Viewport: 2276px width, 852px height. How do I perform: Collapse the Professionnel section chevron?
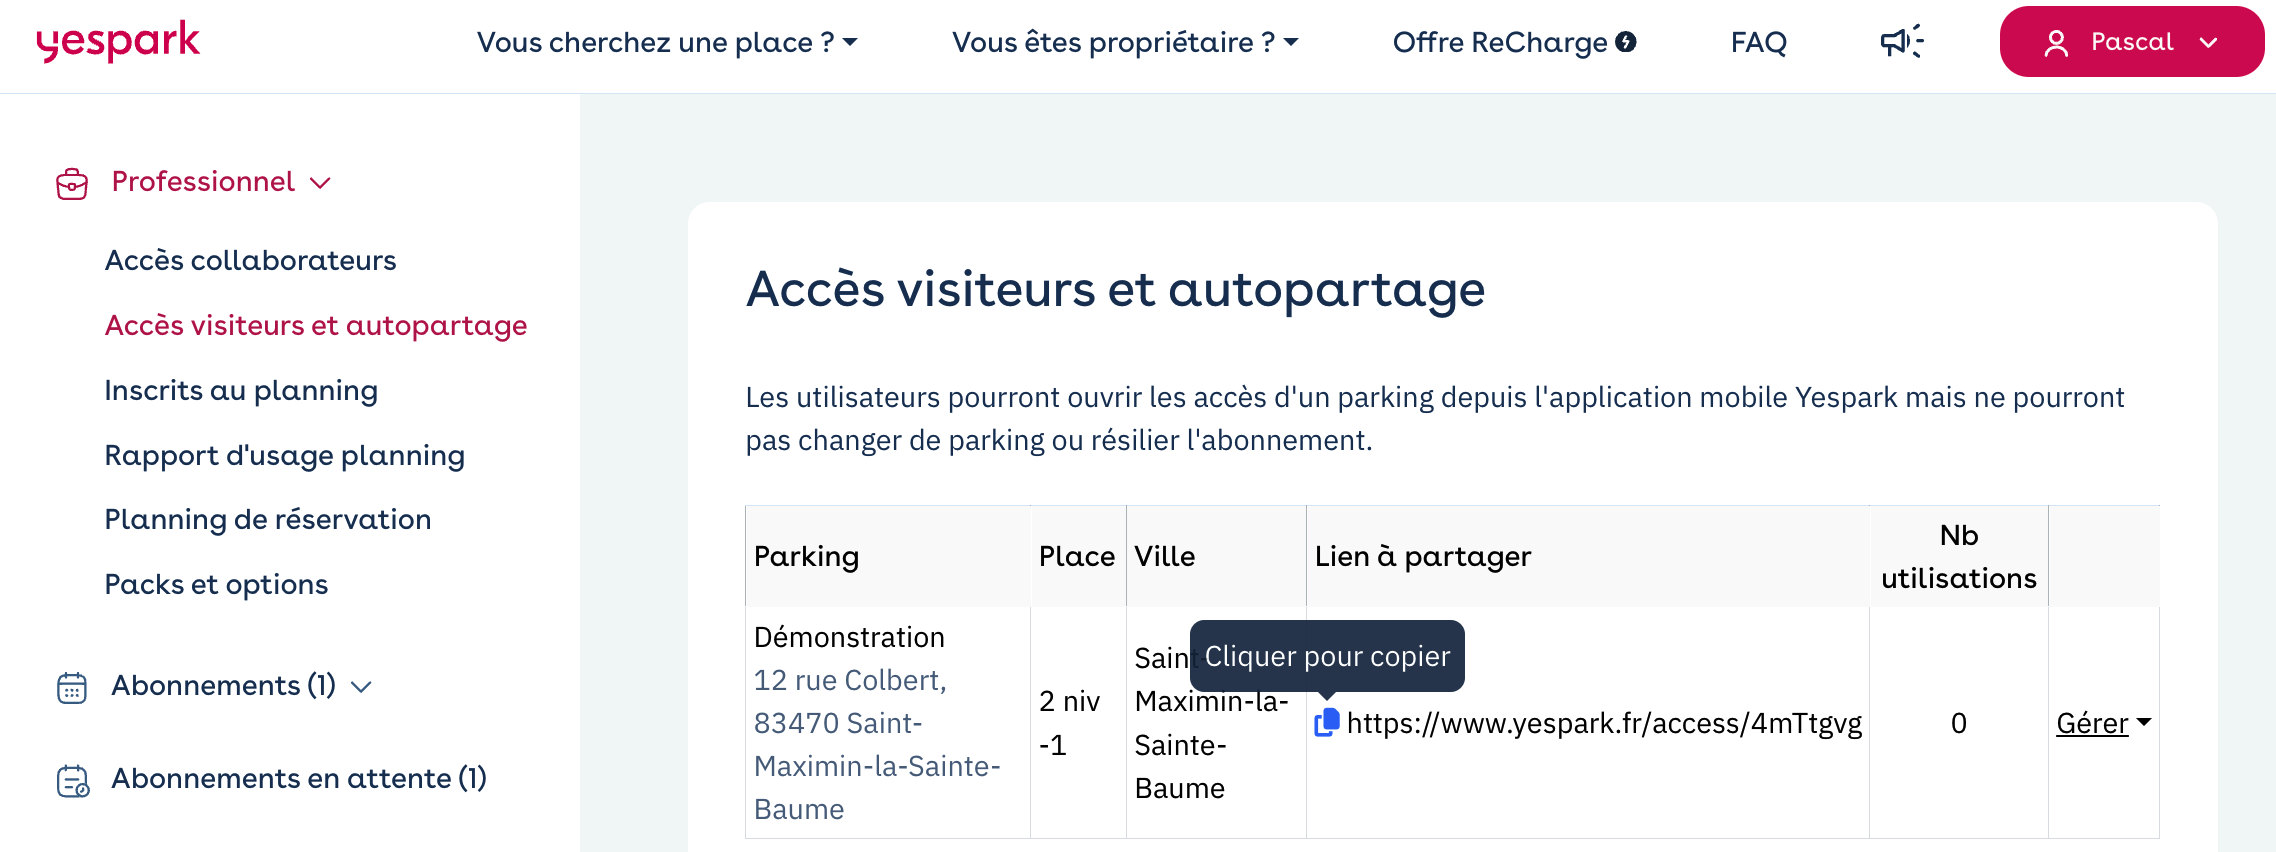point(320,183)
